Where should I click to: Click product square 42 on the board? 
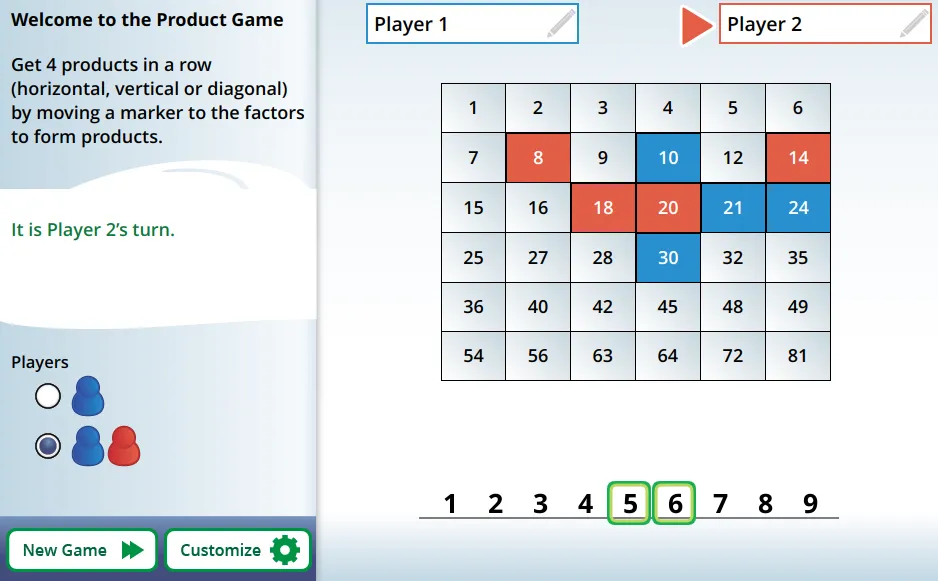click(x=603, y=307)
